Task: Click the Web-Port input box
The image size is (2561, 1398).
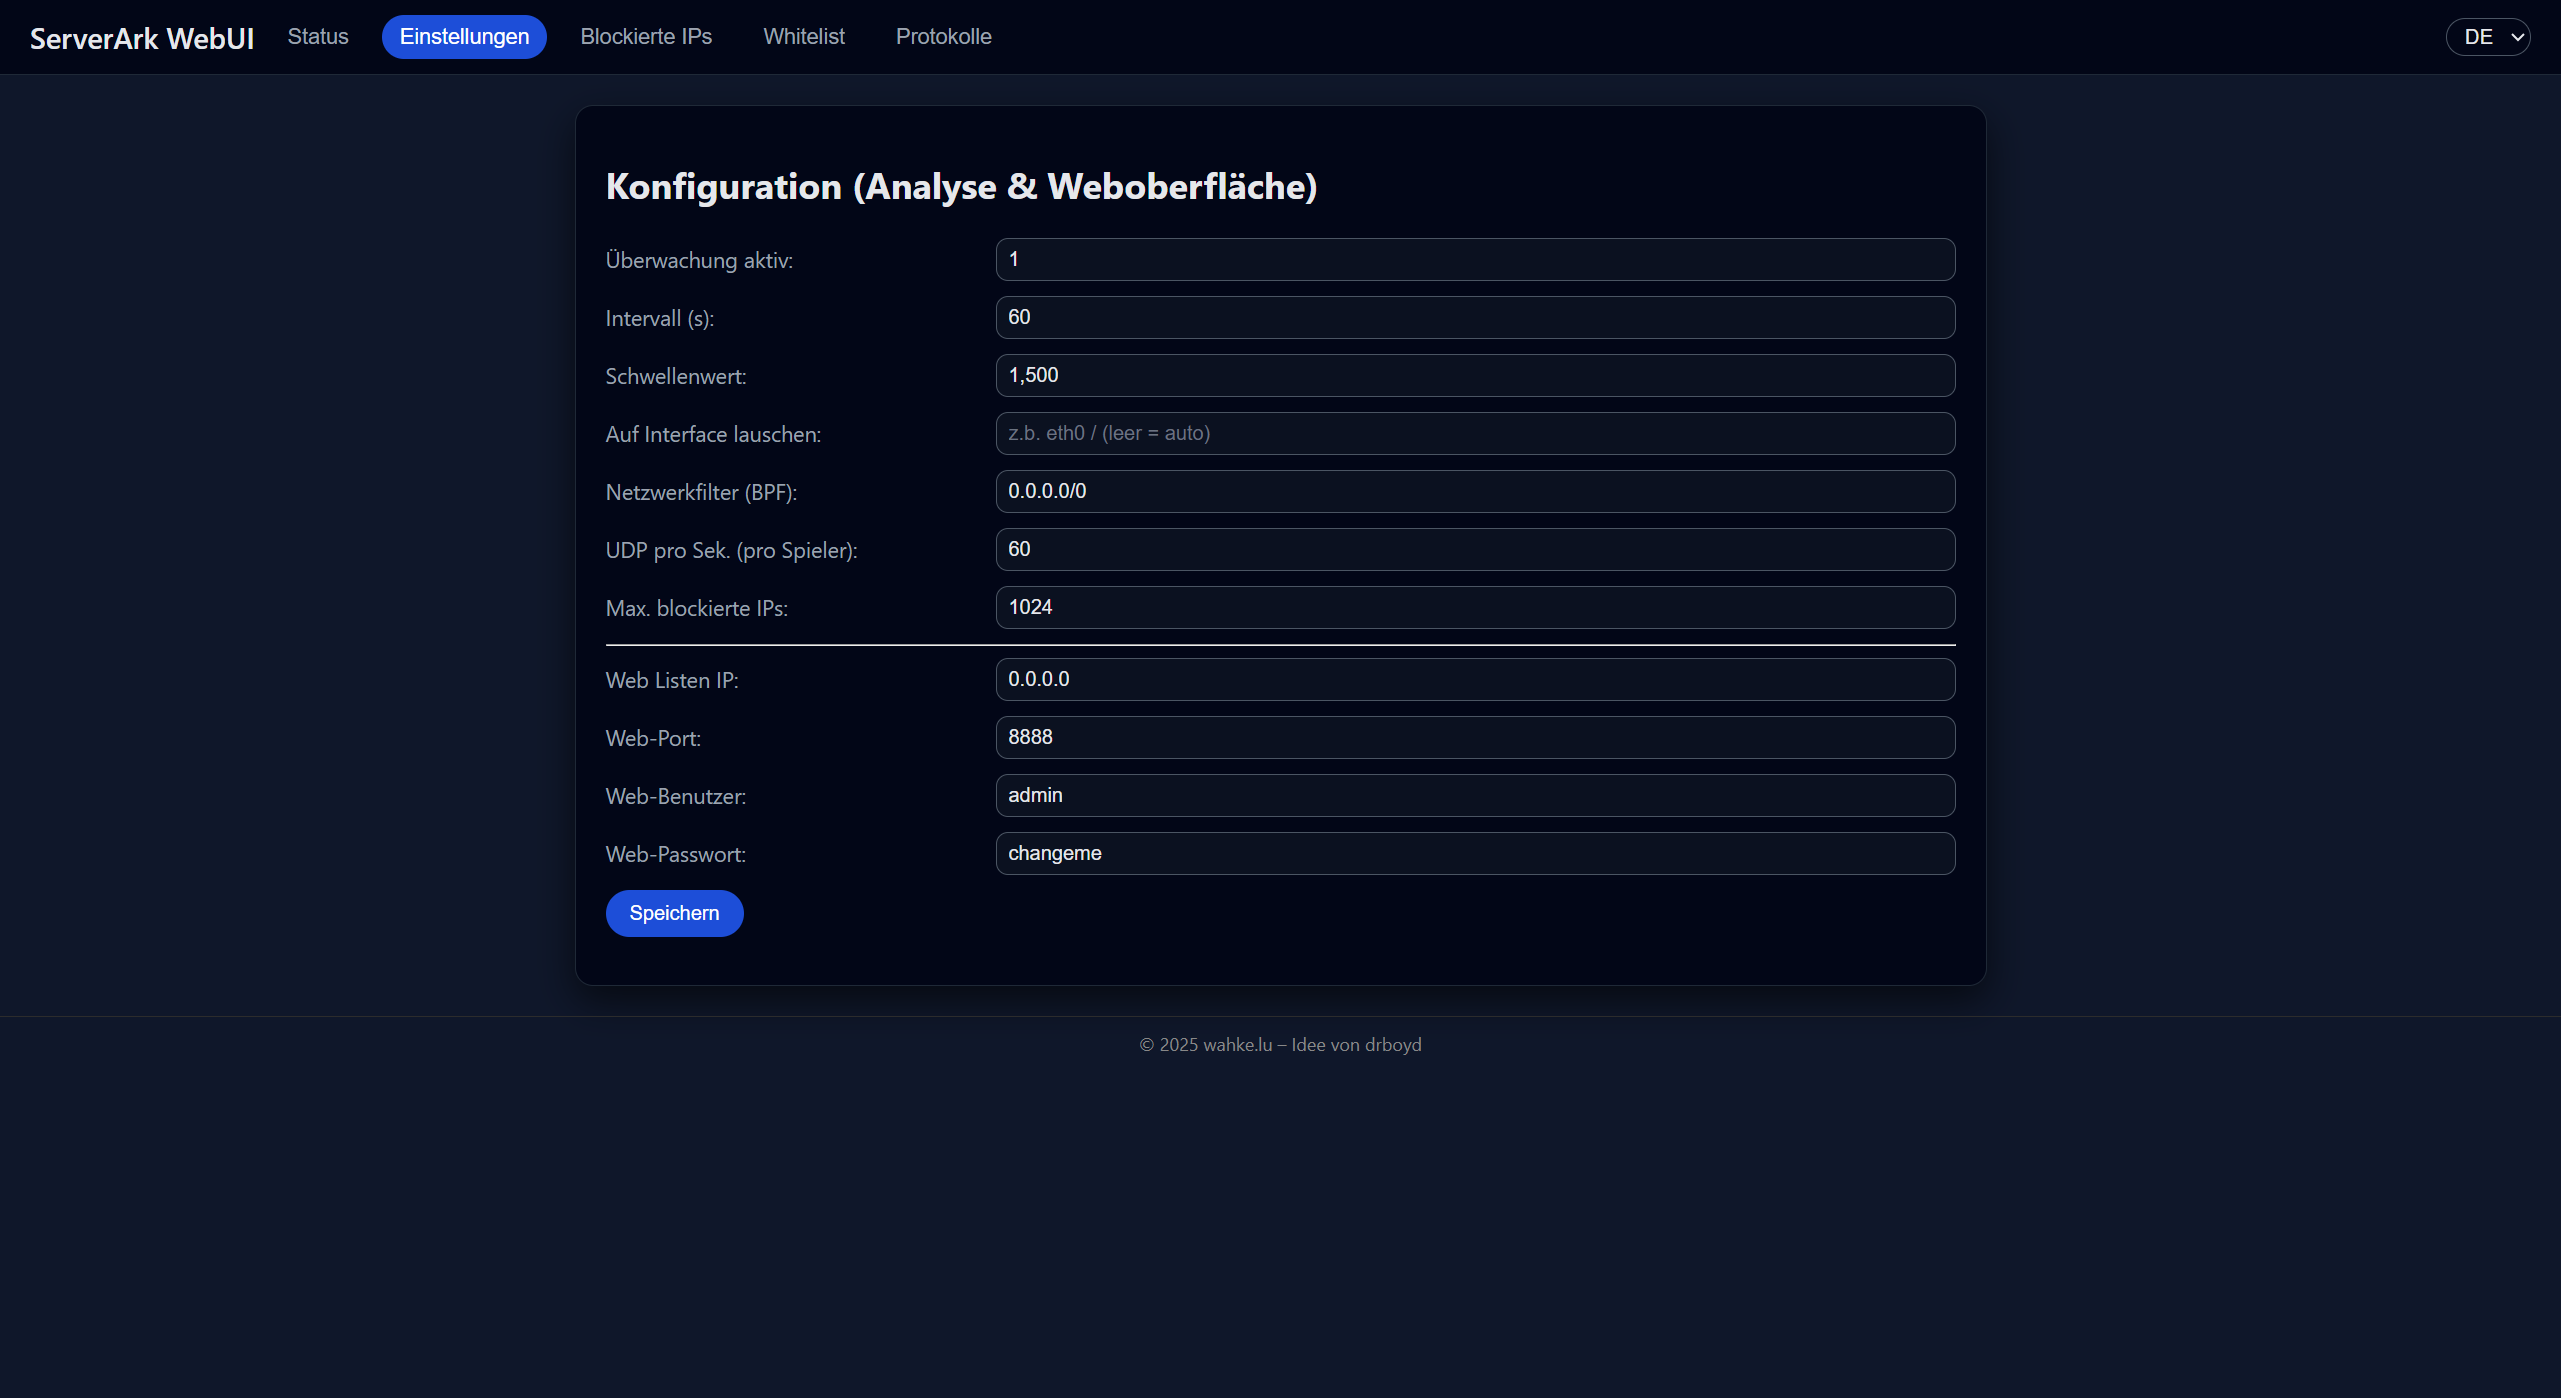Action: [x=1475, y=738]
